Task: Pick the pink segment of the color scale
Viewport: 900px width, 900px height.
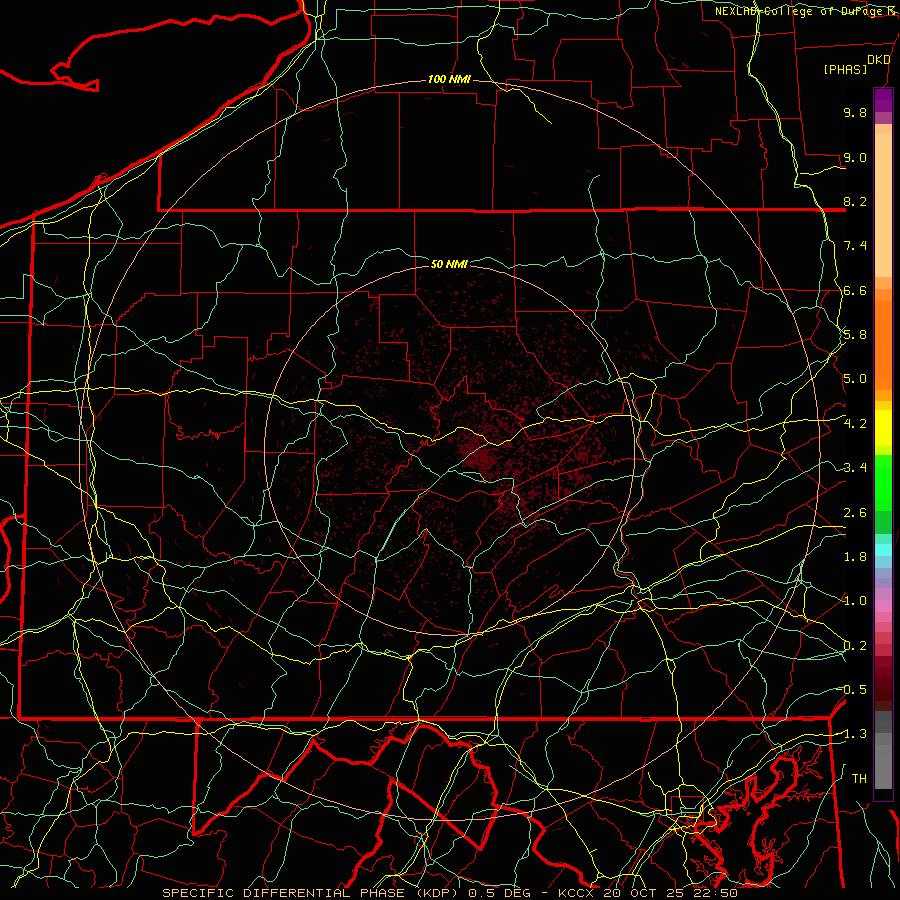Action: pos(883,606)
